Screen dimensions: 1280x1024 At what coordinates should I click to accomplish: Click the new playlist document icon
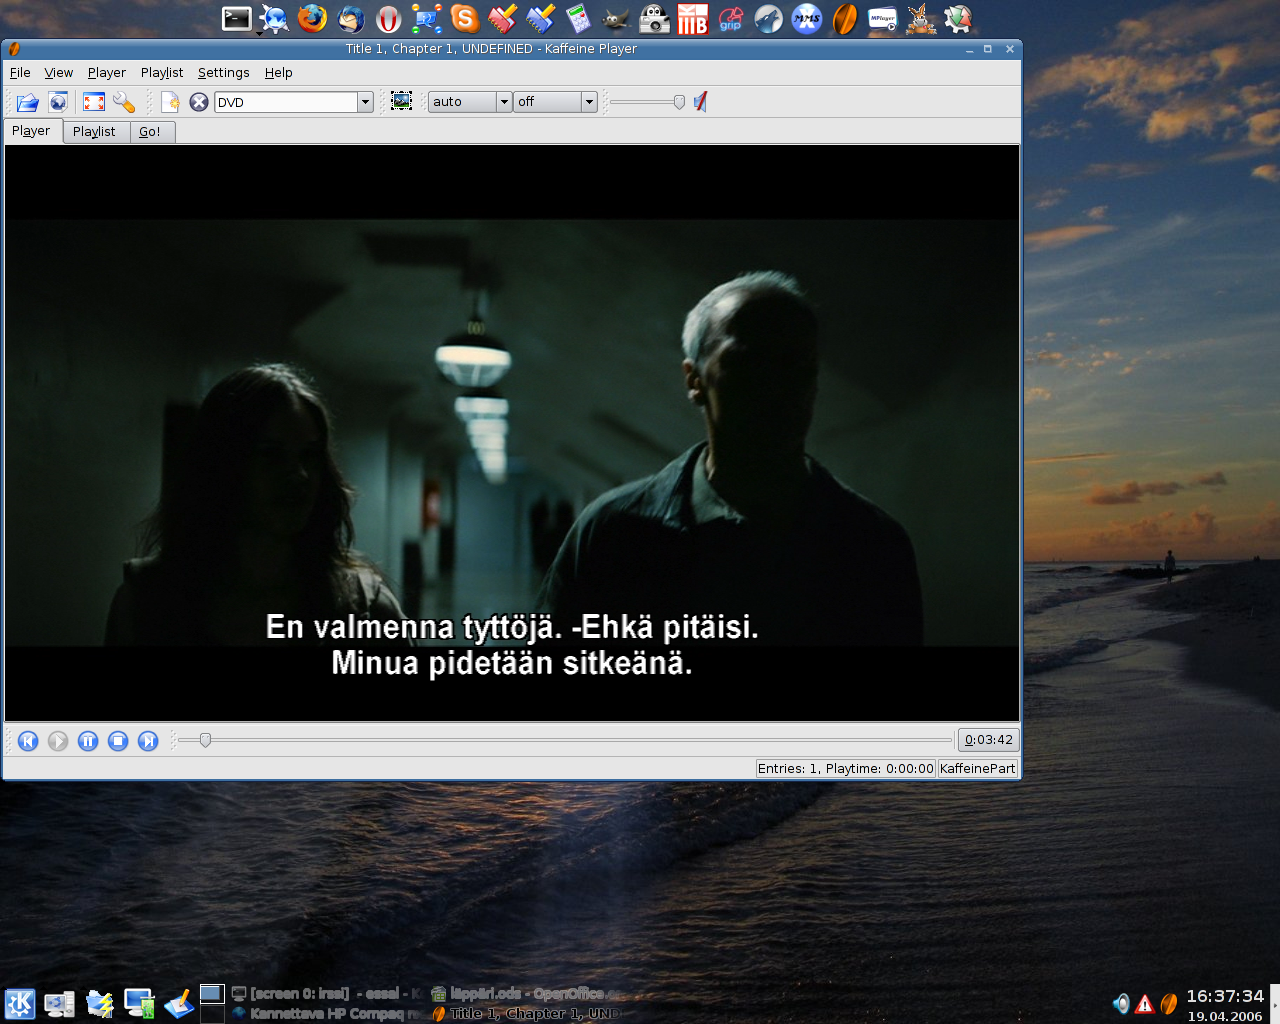click(171, 102)
